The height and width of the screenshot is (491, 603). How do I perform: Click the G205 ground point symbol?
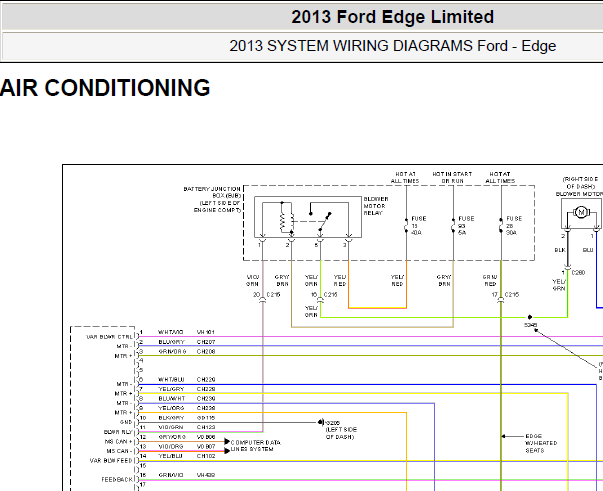pyautogui.click(x=321, y=422)
